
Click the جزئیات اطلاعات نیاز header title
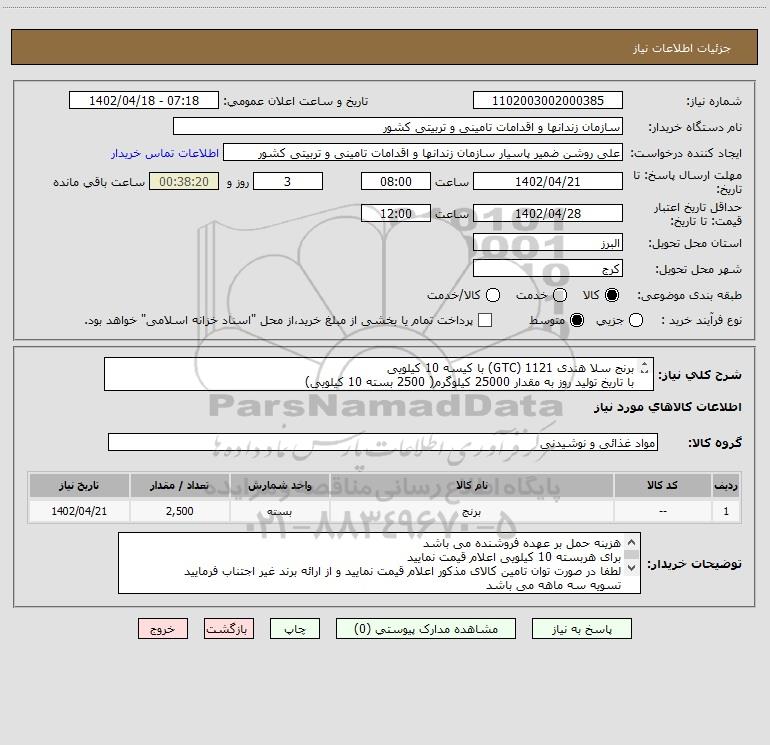point(681,48)
